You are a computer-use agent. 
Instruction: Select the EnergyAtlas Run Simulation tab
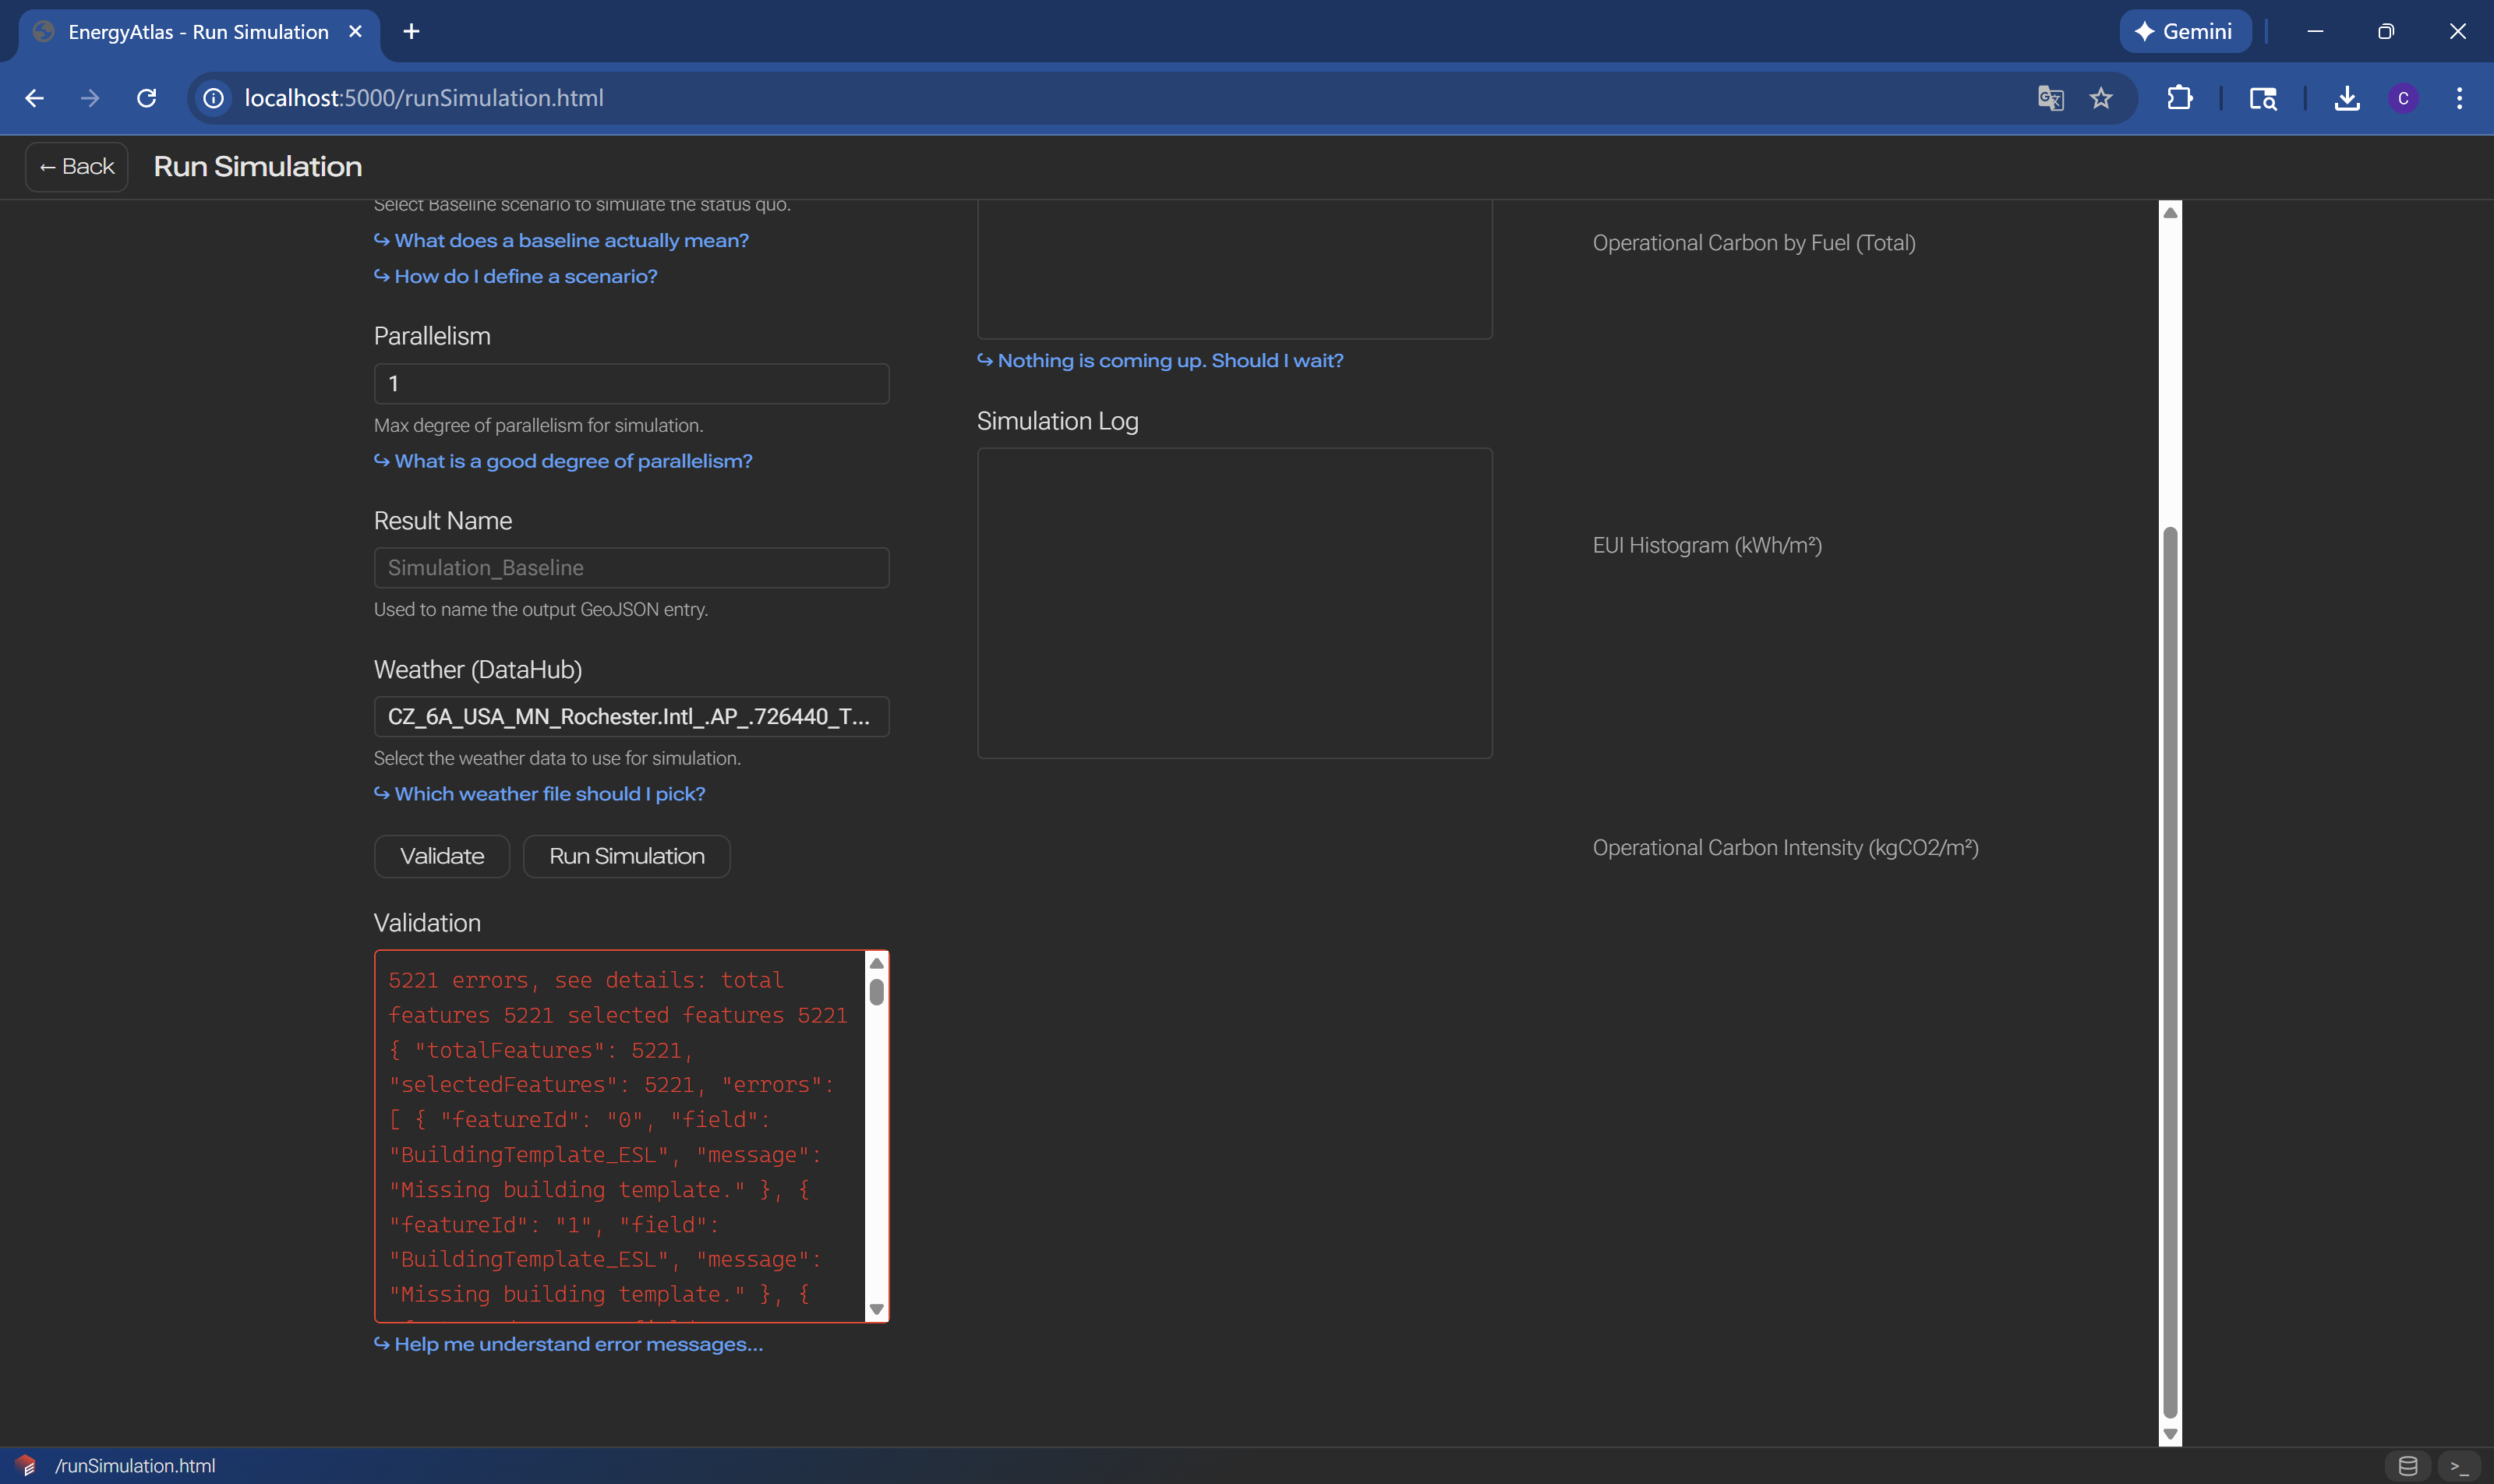pyautogui.click(x=198, y=32)
